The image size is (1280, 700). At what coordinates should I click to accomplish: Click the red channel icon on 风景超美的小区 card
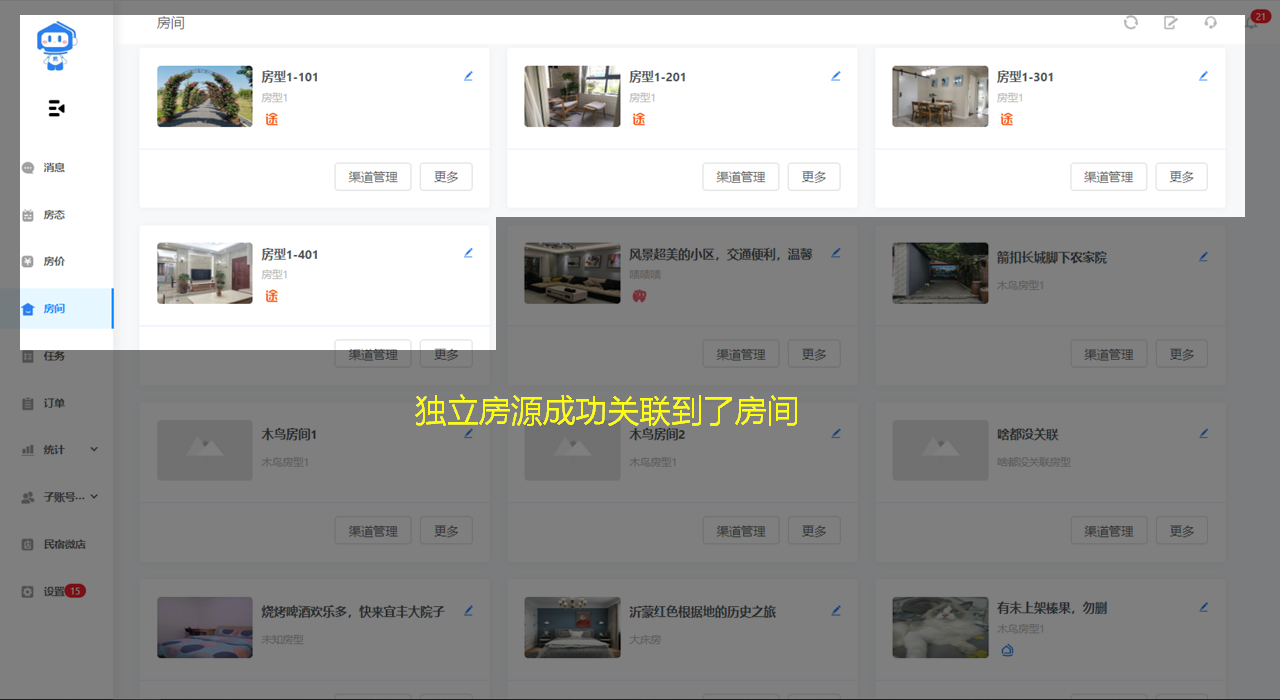[640, 296]
